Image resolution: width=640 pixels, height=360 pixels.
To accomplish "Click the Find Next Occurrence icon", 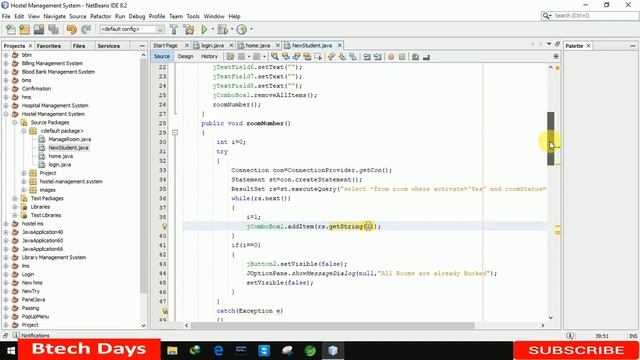I will point(297,57).
